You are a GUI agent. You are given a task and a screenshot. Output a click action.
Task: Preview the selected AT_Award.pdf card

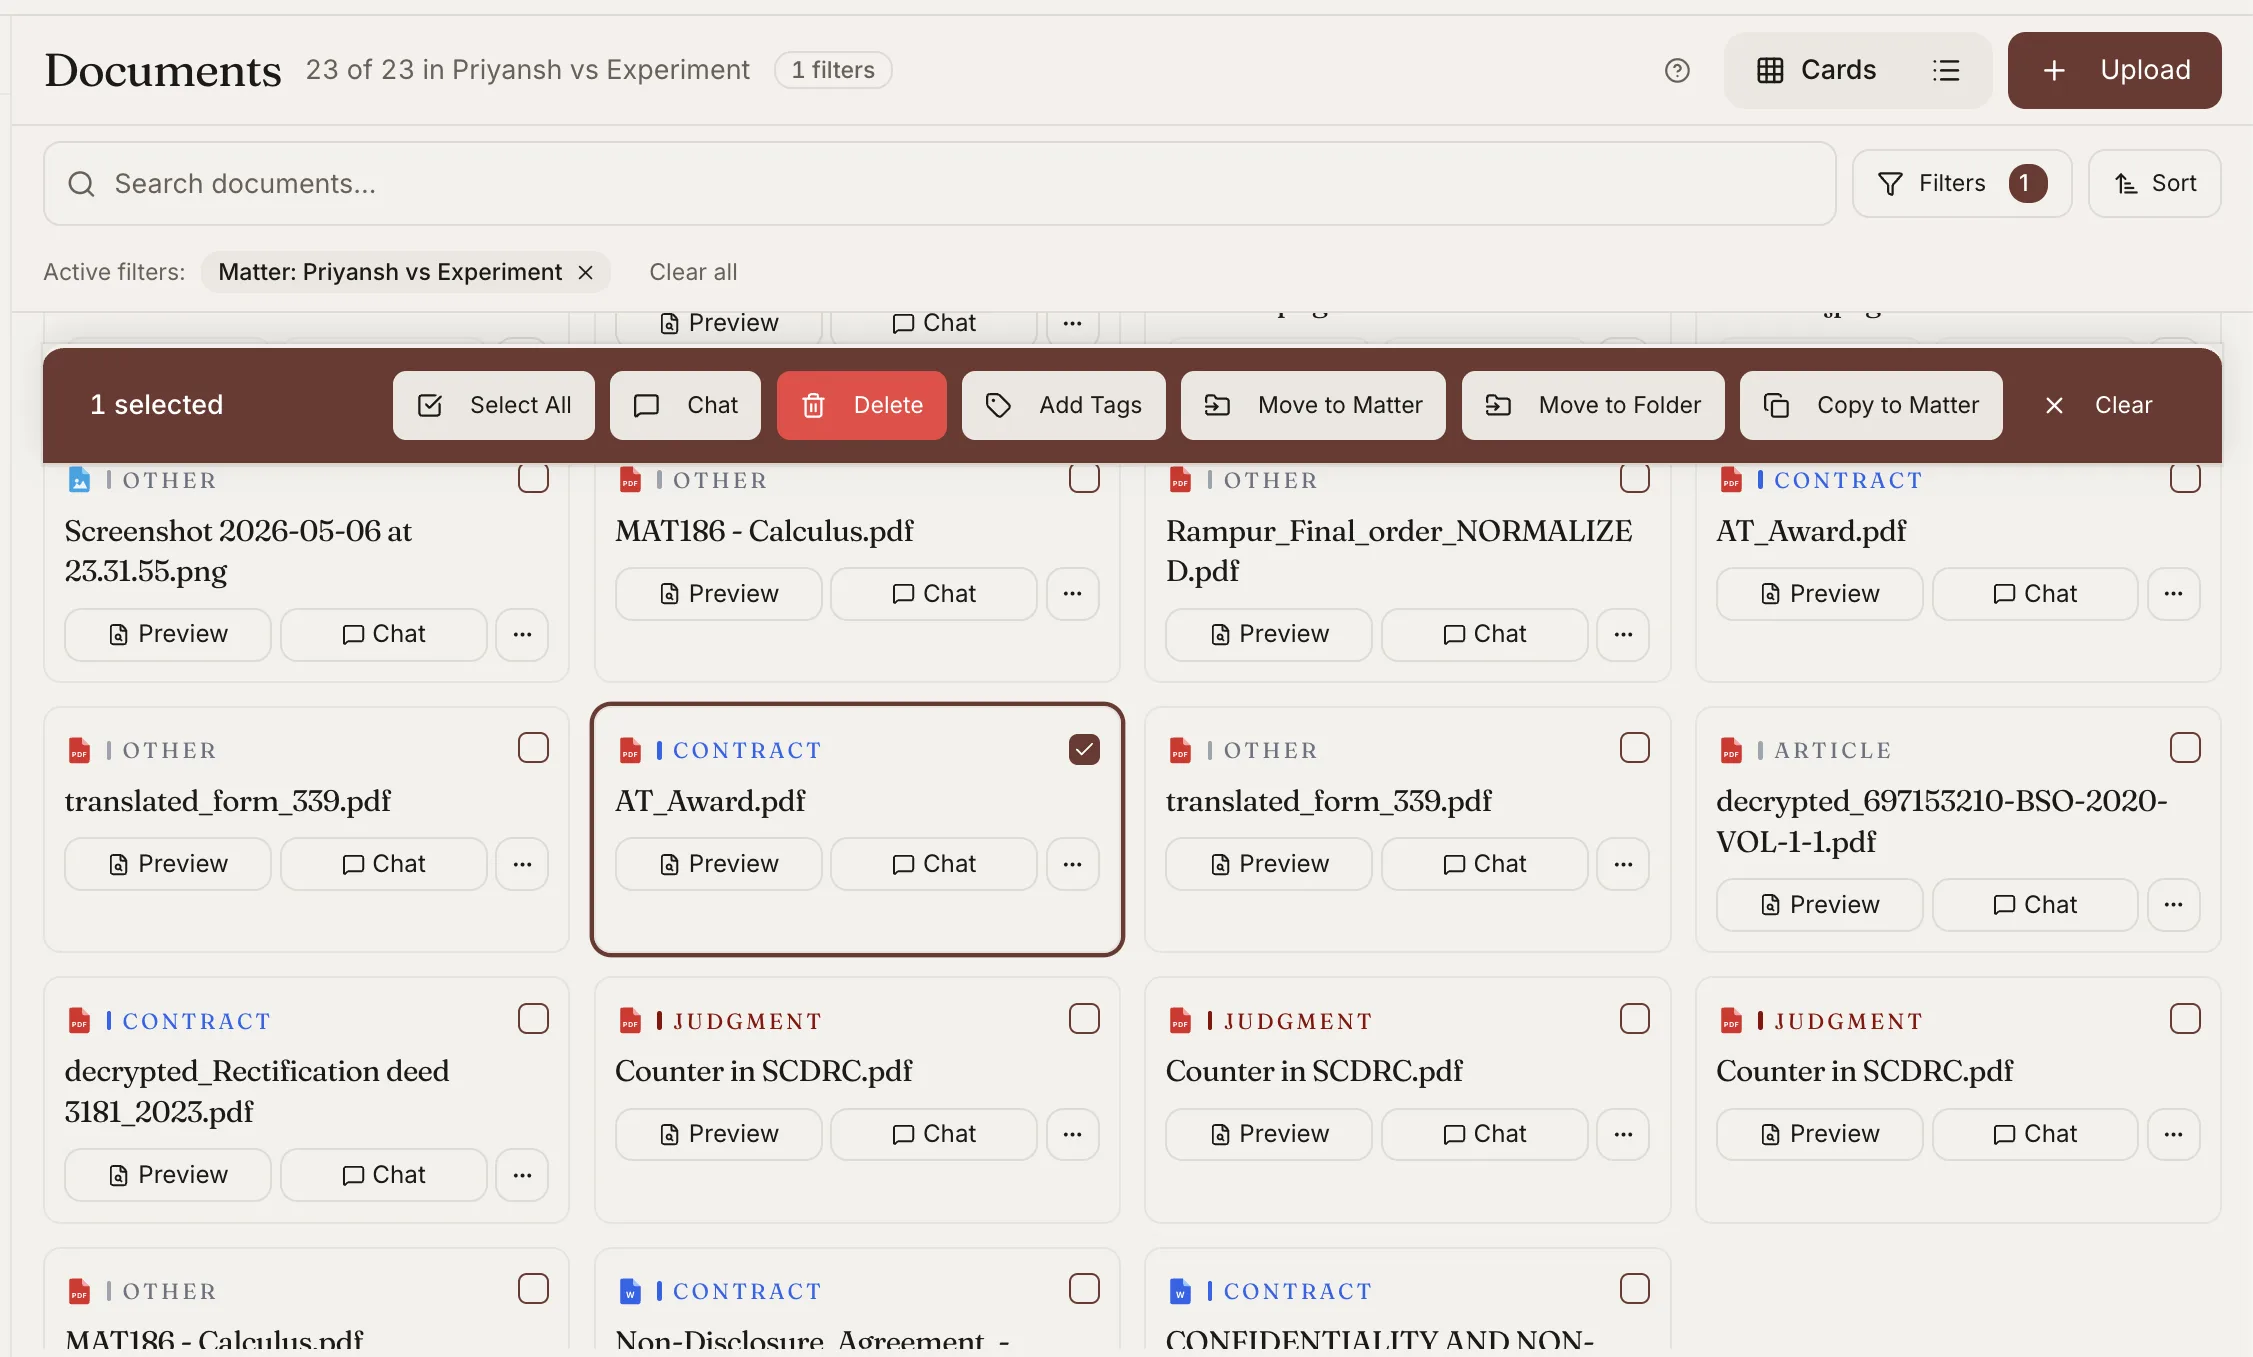pyautogui.click(x=719, y=864)
